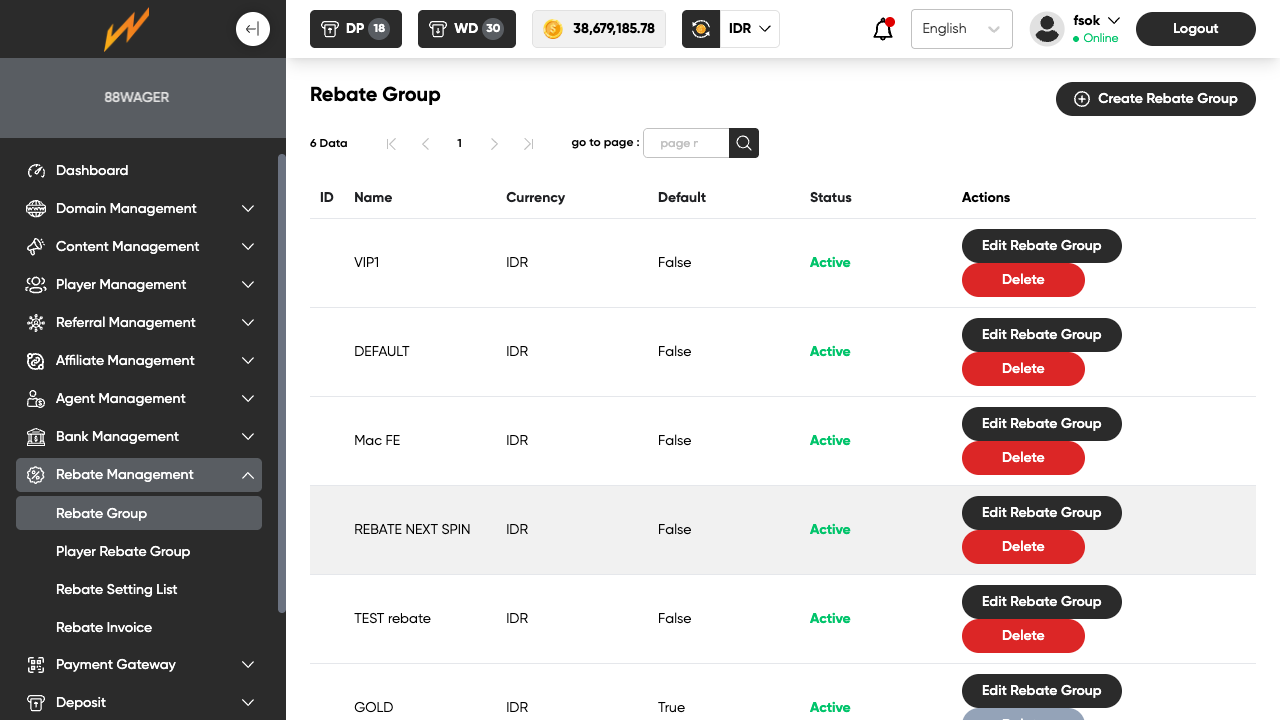Expand Deposit menu chevron

pos(248,703)
